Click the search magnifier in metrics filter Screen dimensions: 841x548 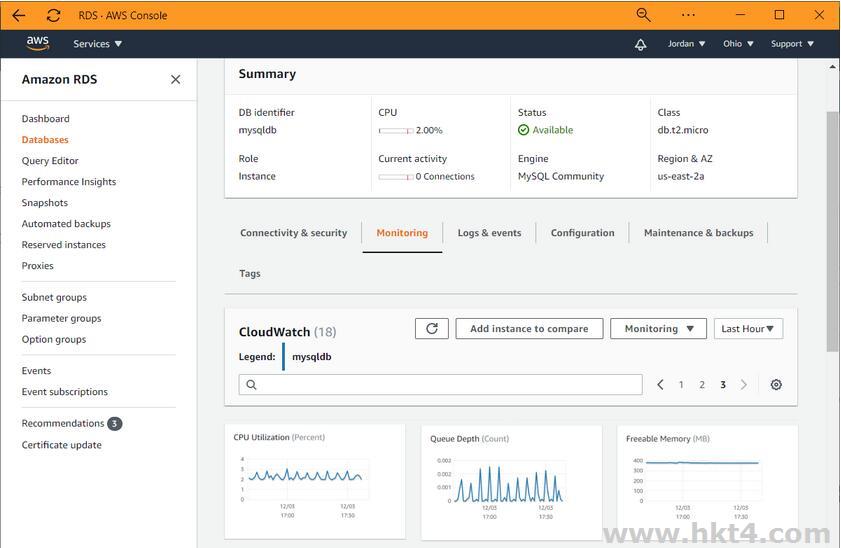251,384
